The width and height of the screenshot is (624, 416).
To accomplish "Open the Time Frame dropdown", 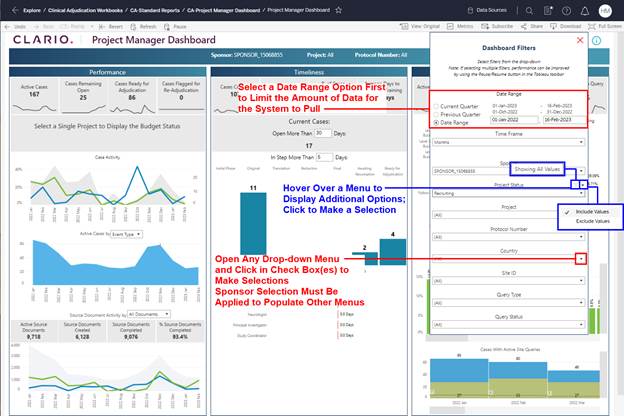I will point(509,142).
